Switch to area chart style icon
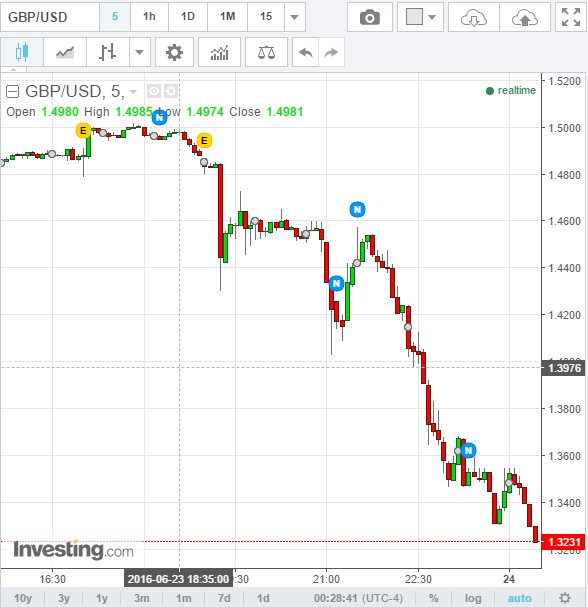Viewport: 588px width, 607px height. point(65,52)
